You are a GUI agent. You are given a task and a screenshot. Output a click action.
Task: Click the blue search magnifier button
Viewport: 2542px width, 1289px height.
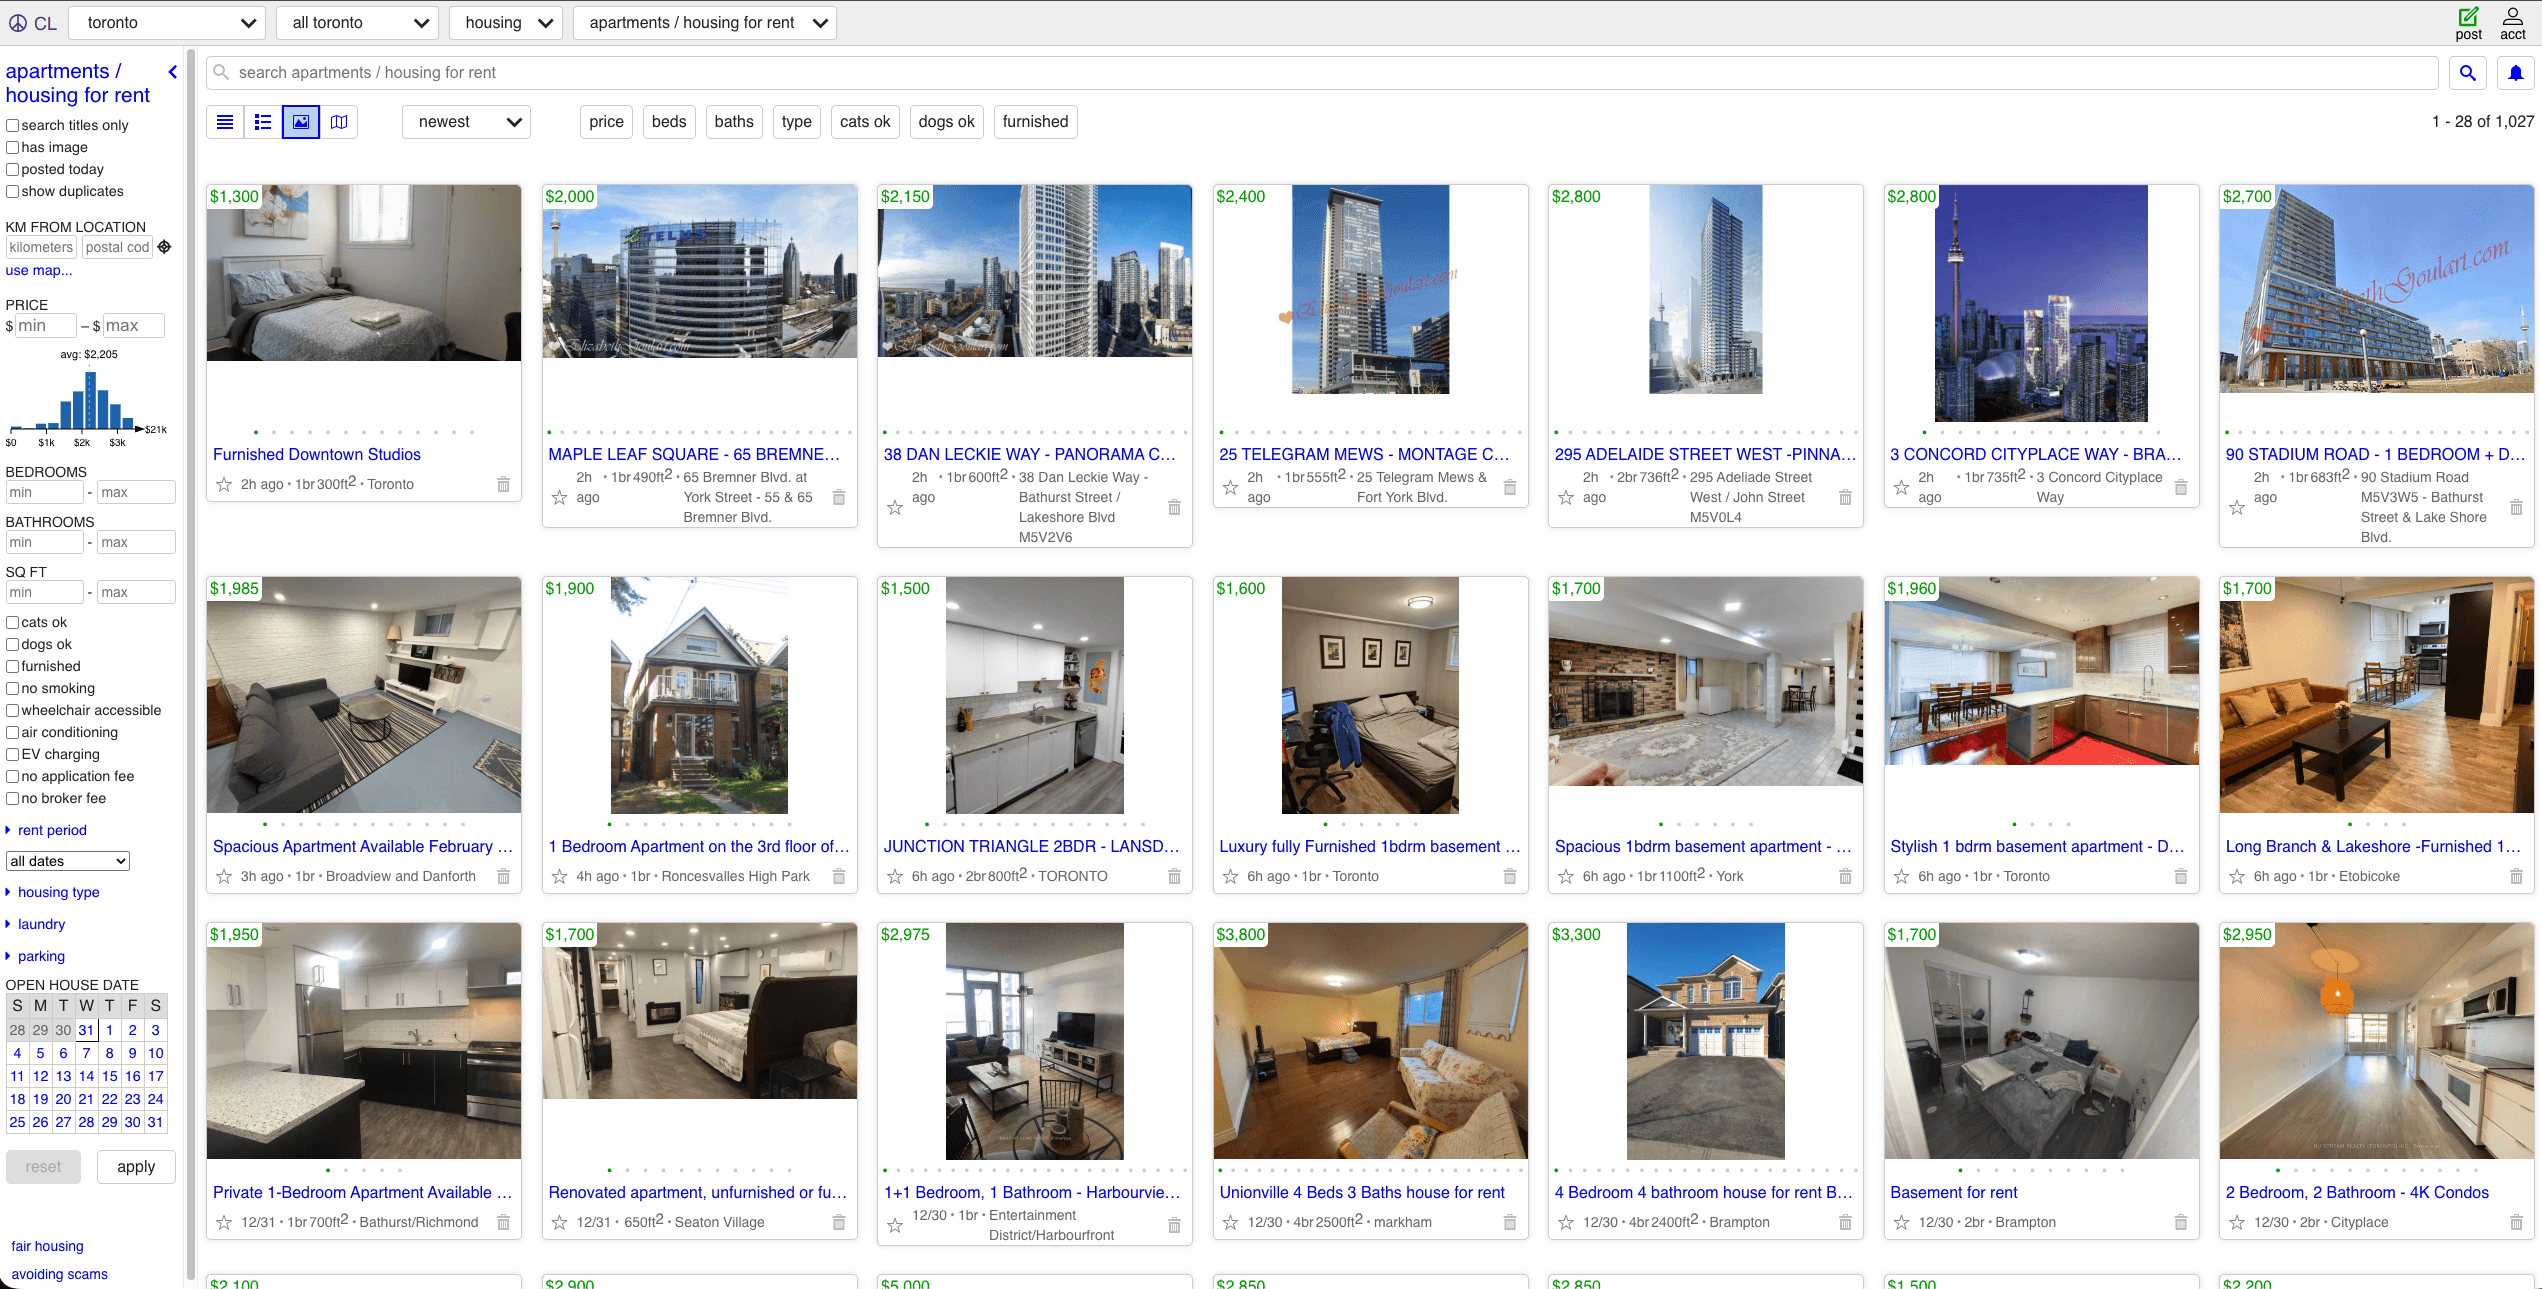pos(2467,73)
